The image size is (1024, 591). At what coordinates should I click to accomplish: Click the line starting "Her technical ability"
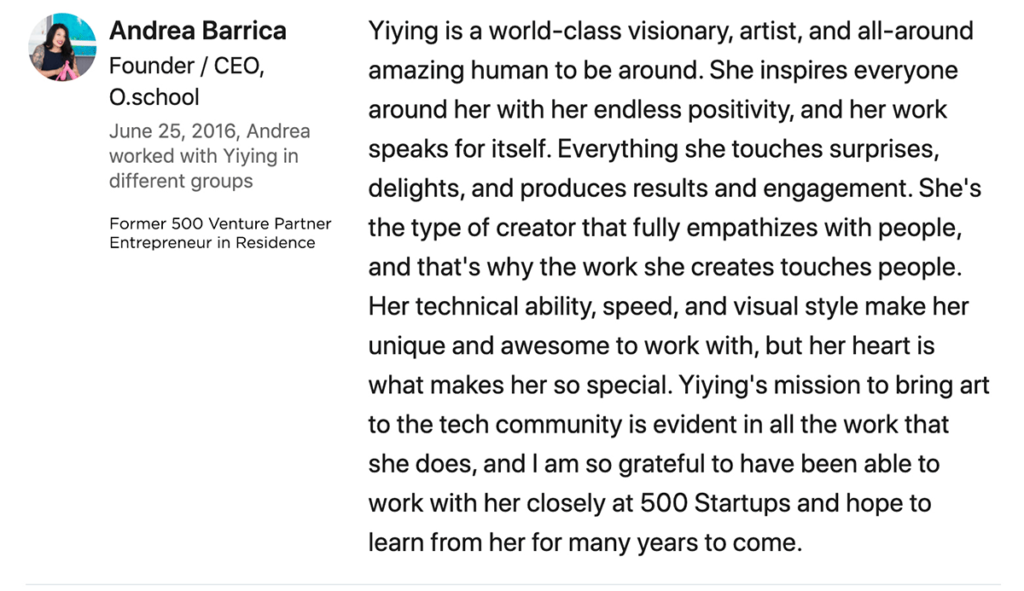[668, 306]
